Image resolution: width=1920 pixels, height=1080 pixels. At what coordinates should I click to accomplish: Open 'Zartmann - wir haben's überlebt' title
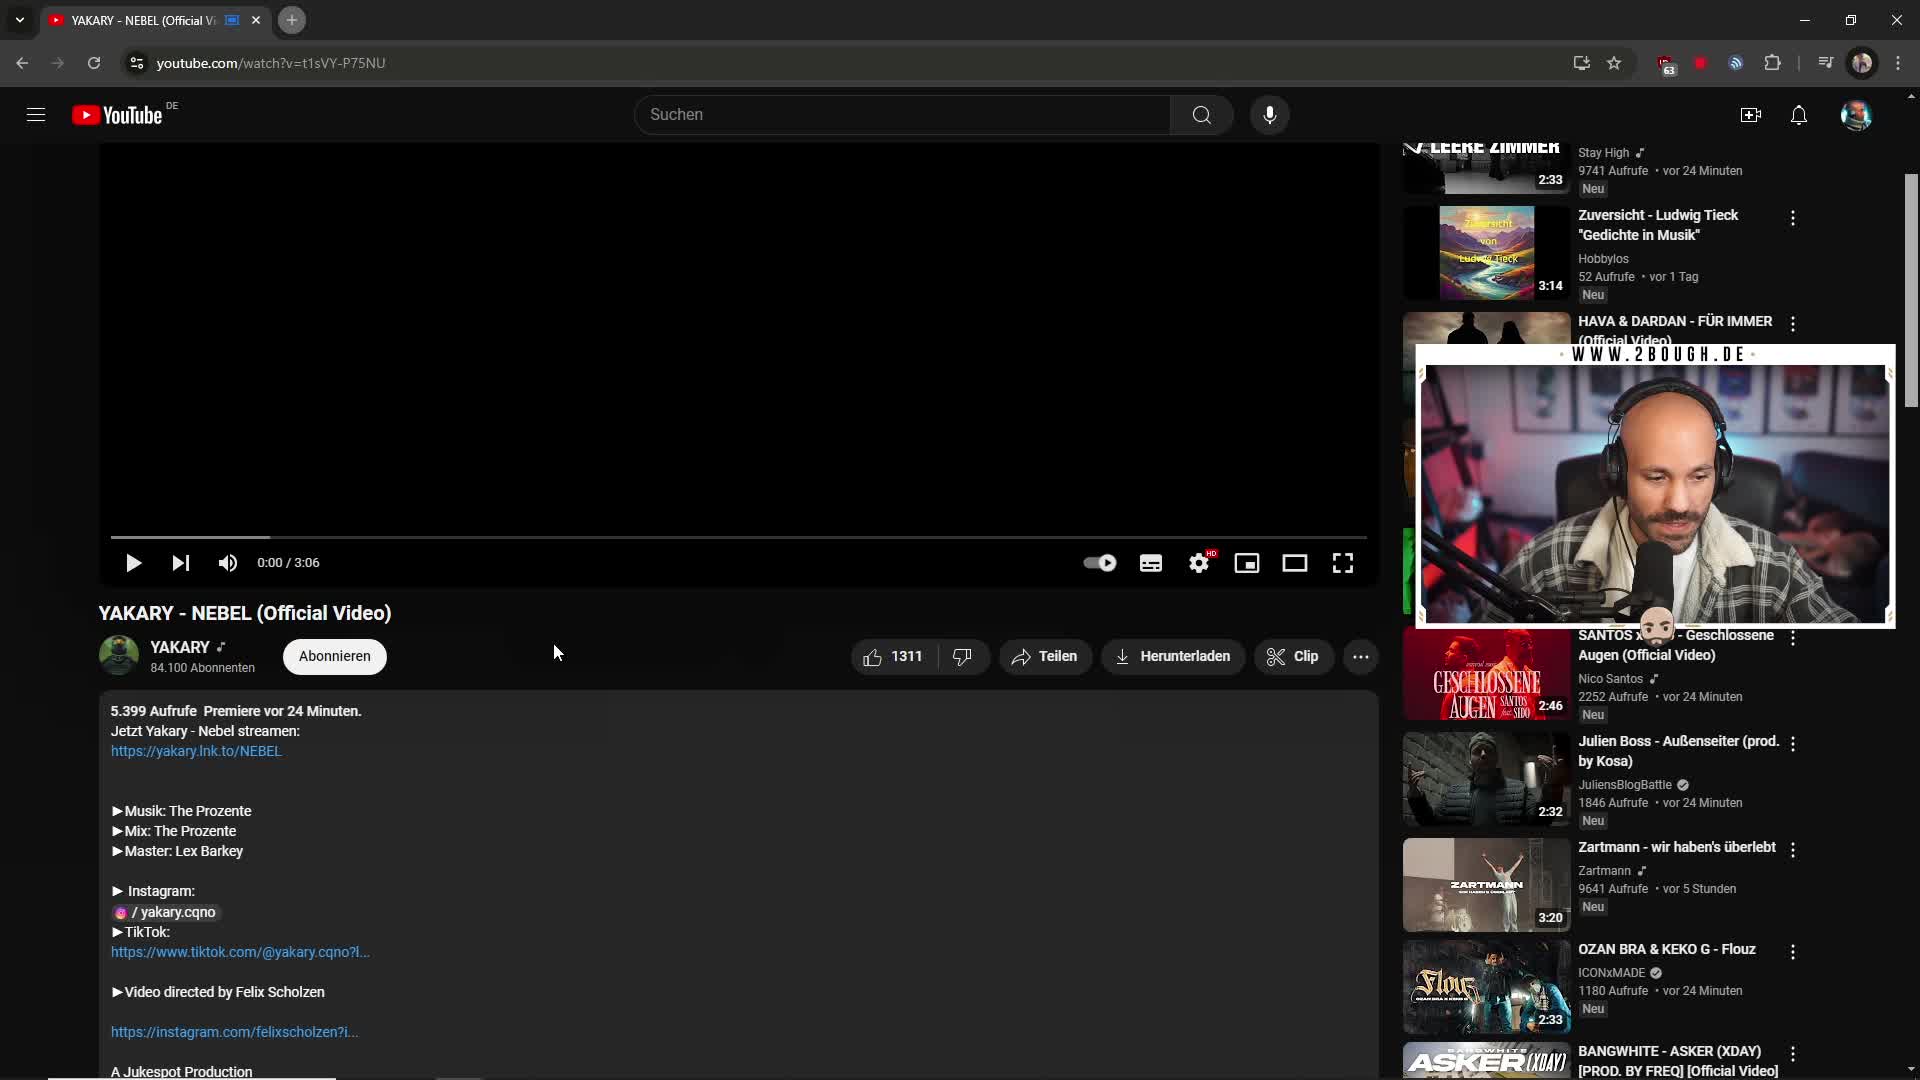[1677, 847]
